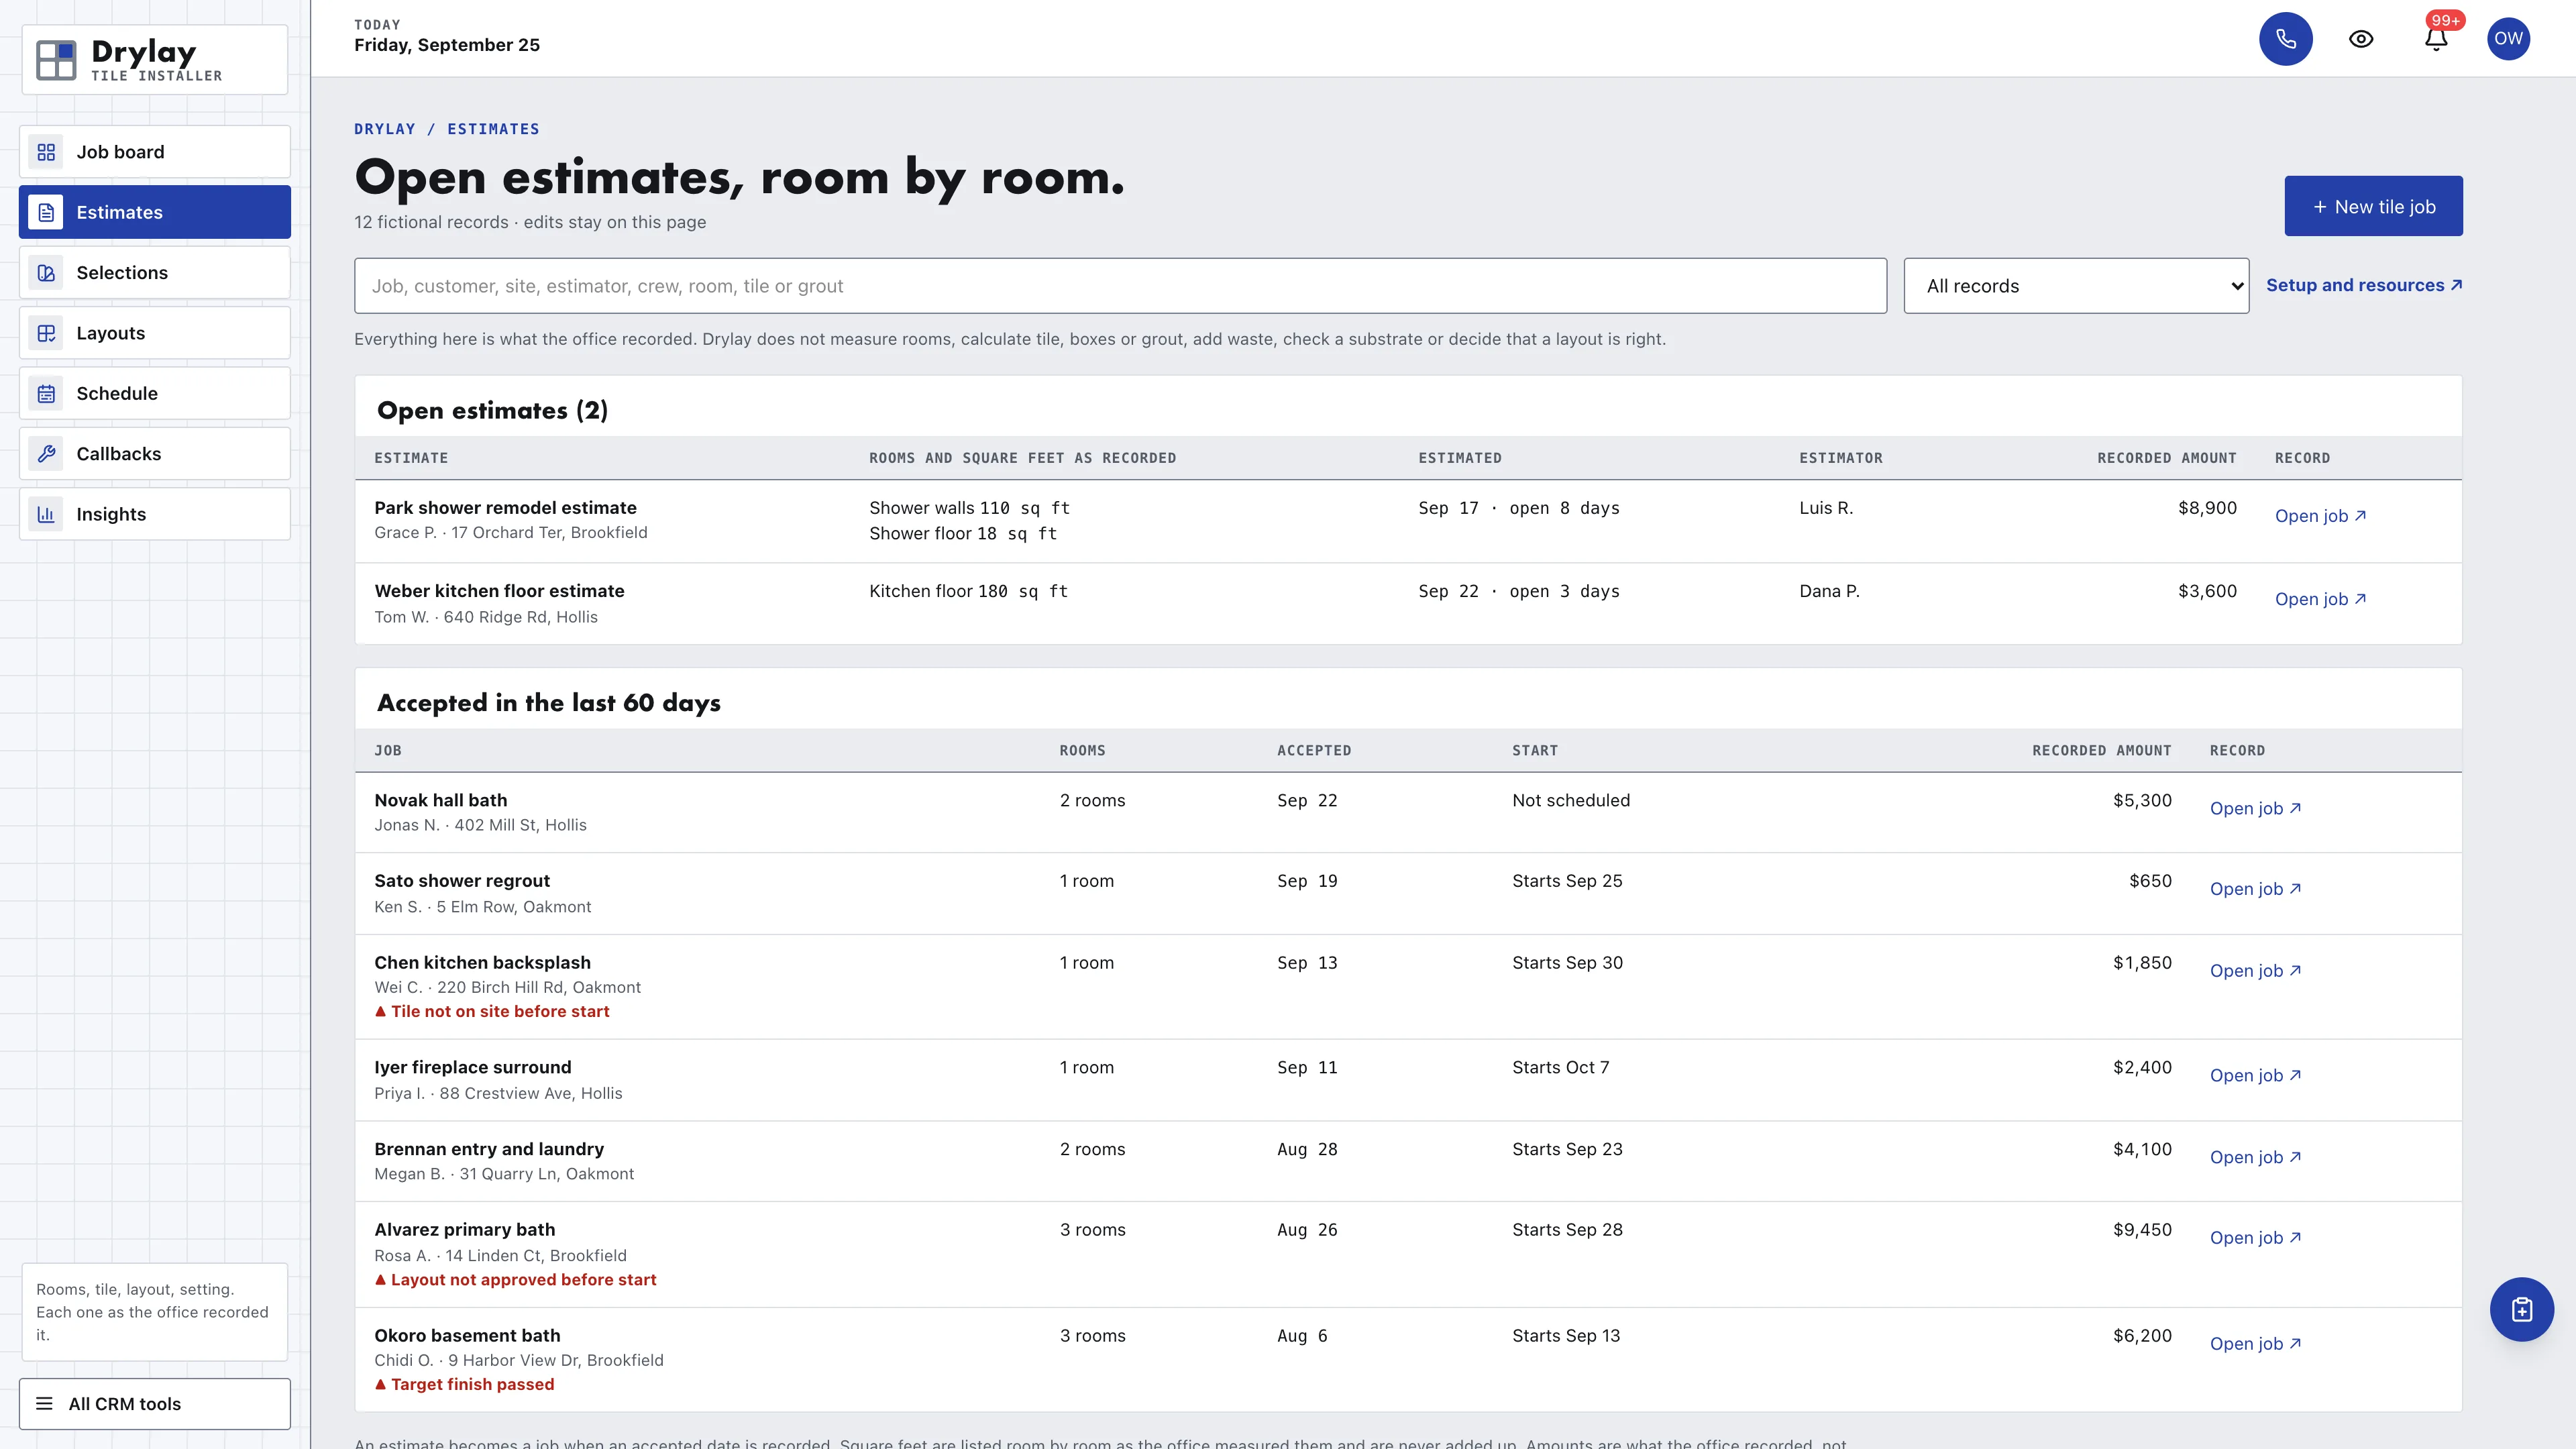Open Setup and resources link
This screenshot has height=1449, width=2576.
coord(2364,286)
